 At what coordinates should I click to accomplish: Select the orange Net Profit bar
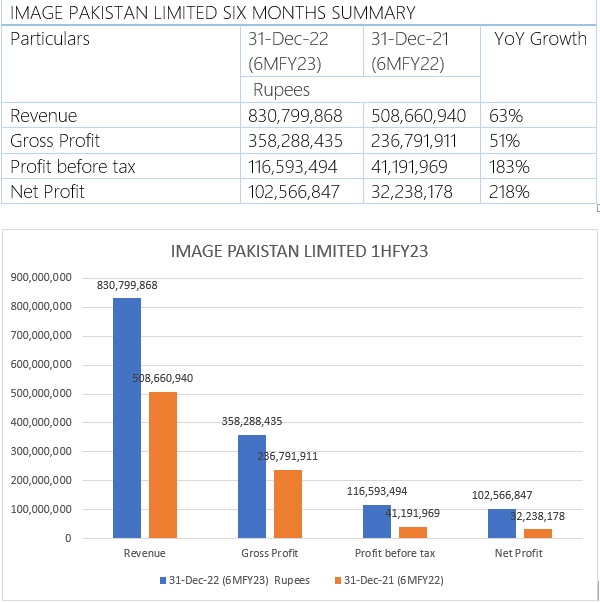point(538,533)
